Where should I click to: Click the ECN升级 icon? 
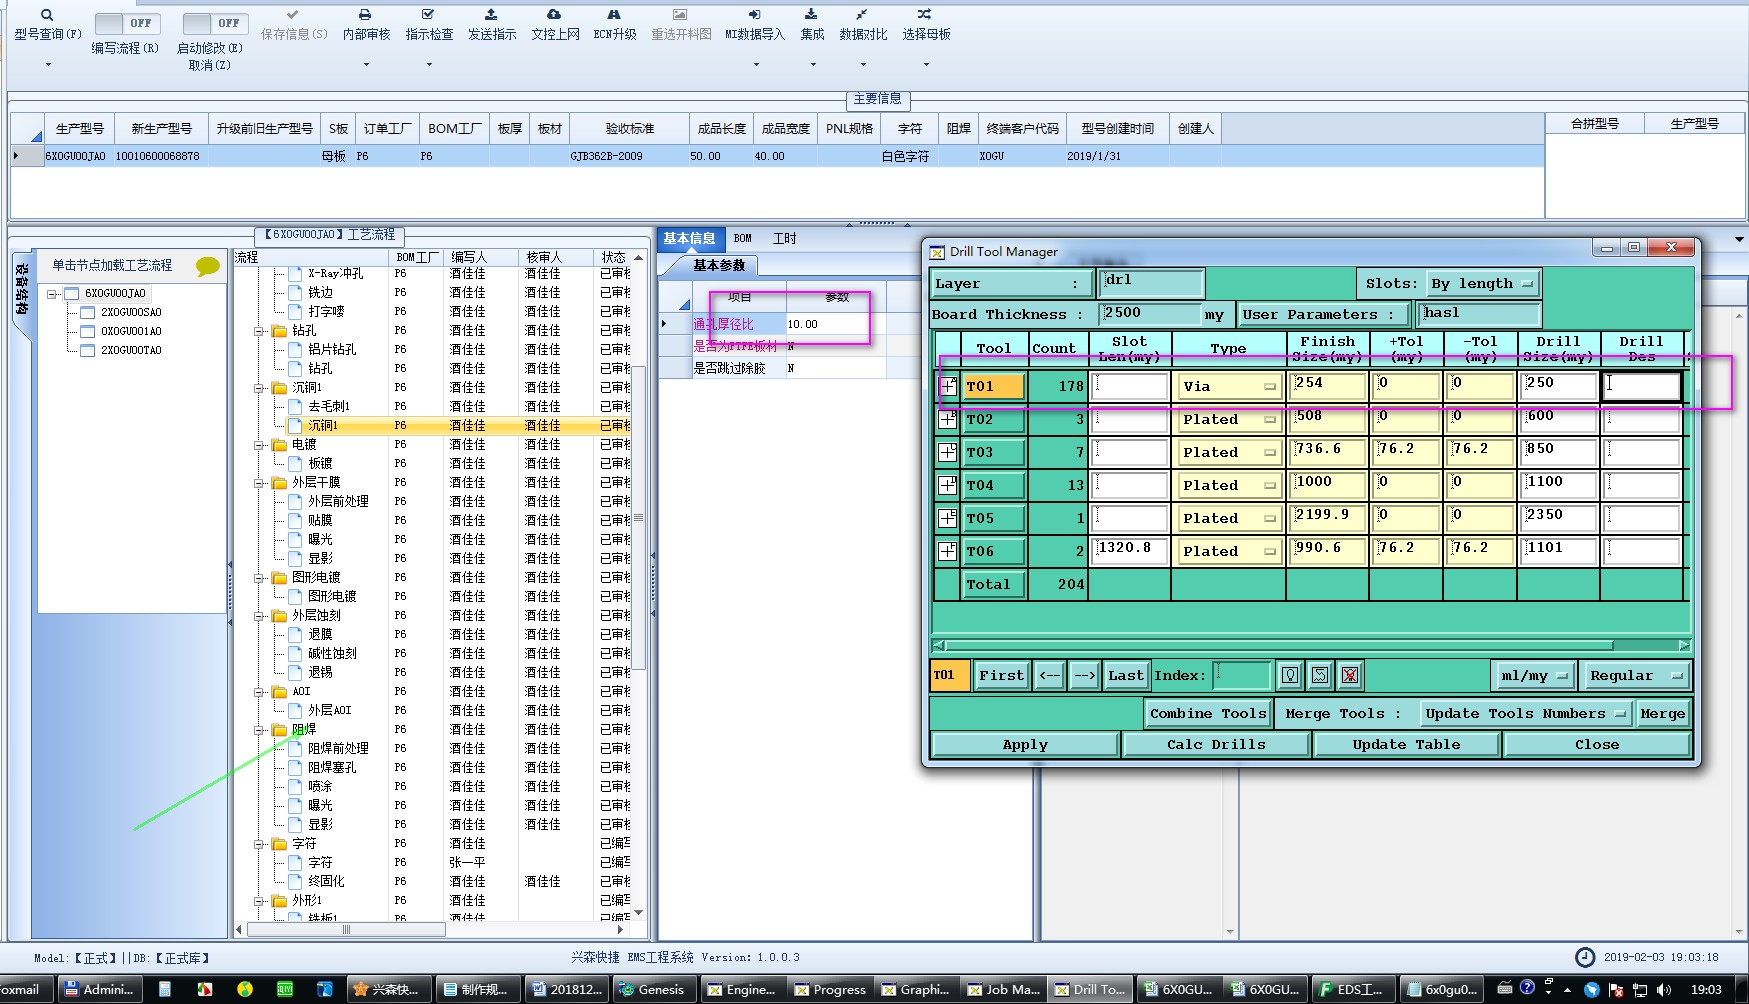coord(614,15)
